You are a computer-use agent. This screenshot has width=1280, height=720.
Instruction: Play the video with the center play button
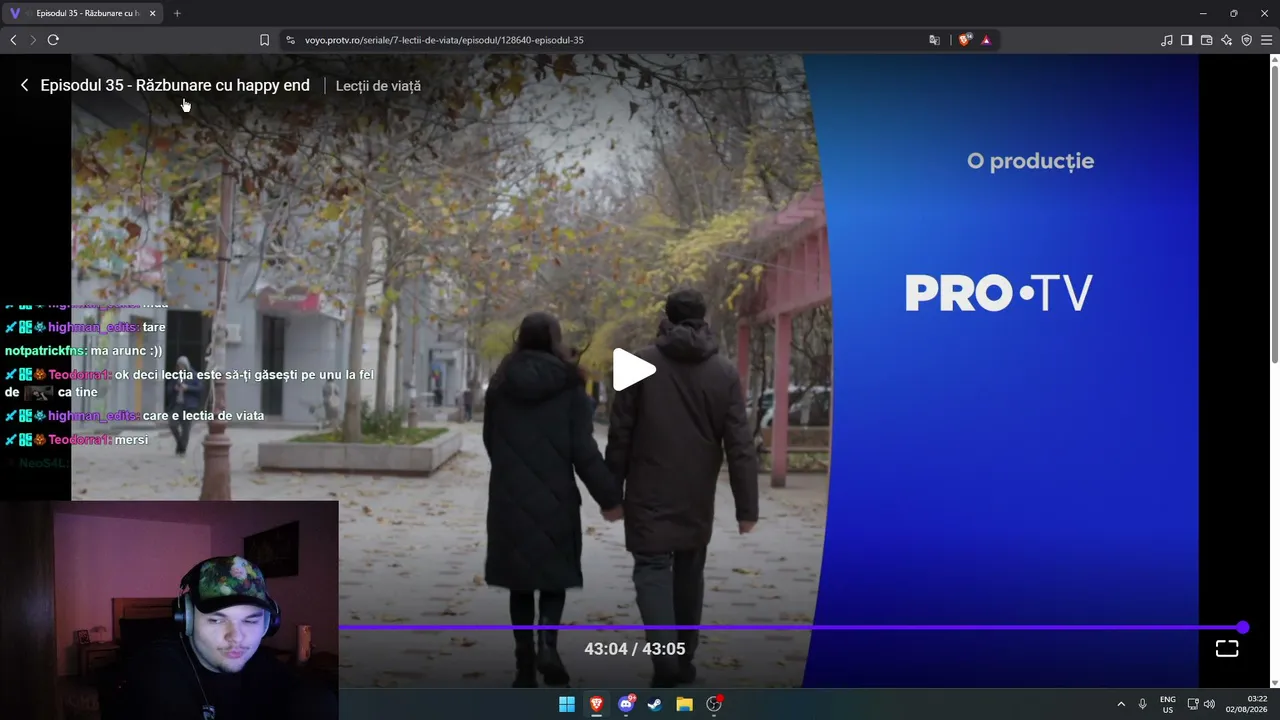[634, 370]
